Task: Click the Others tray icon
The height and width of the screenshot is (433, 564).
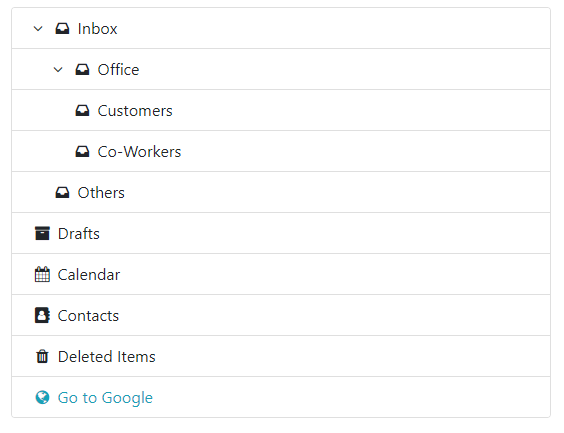Action: point(62,193)
